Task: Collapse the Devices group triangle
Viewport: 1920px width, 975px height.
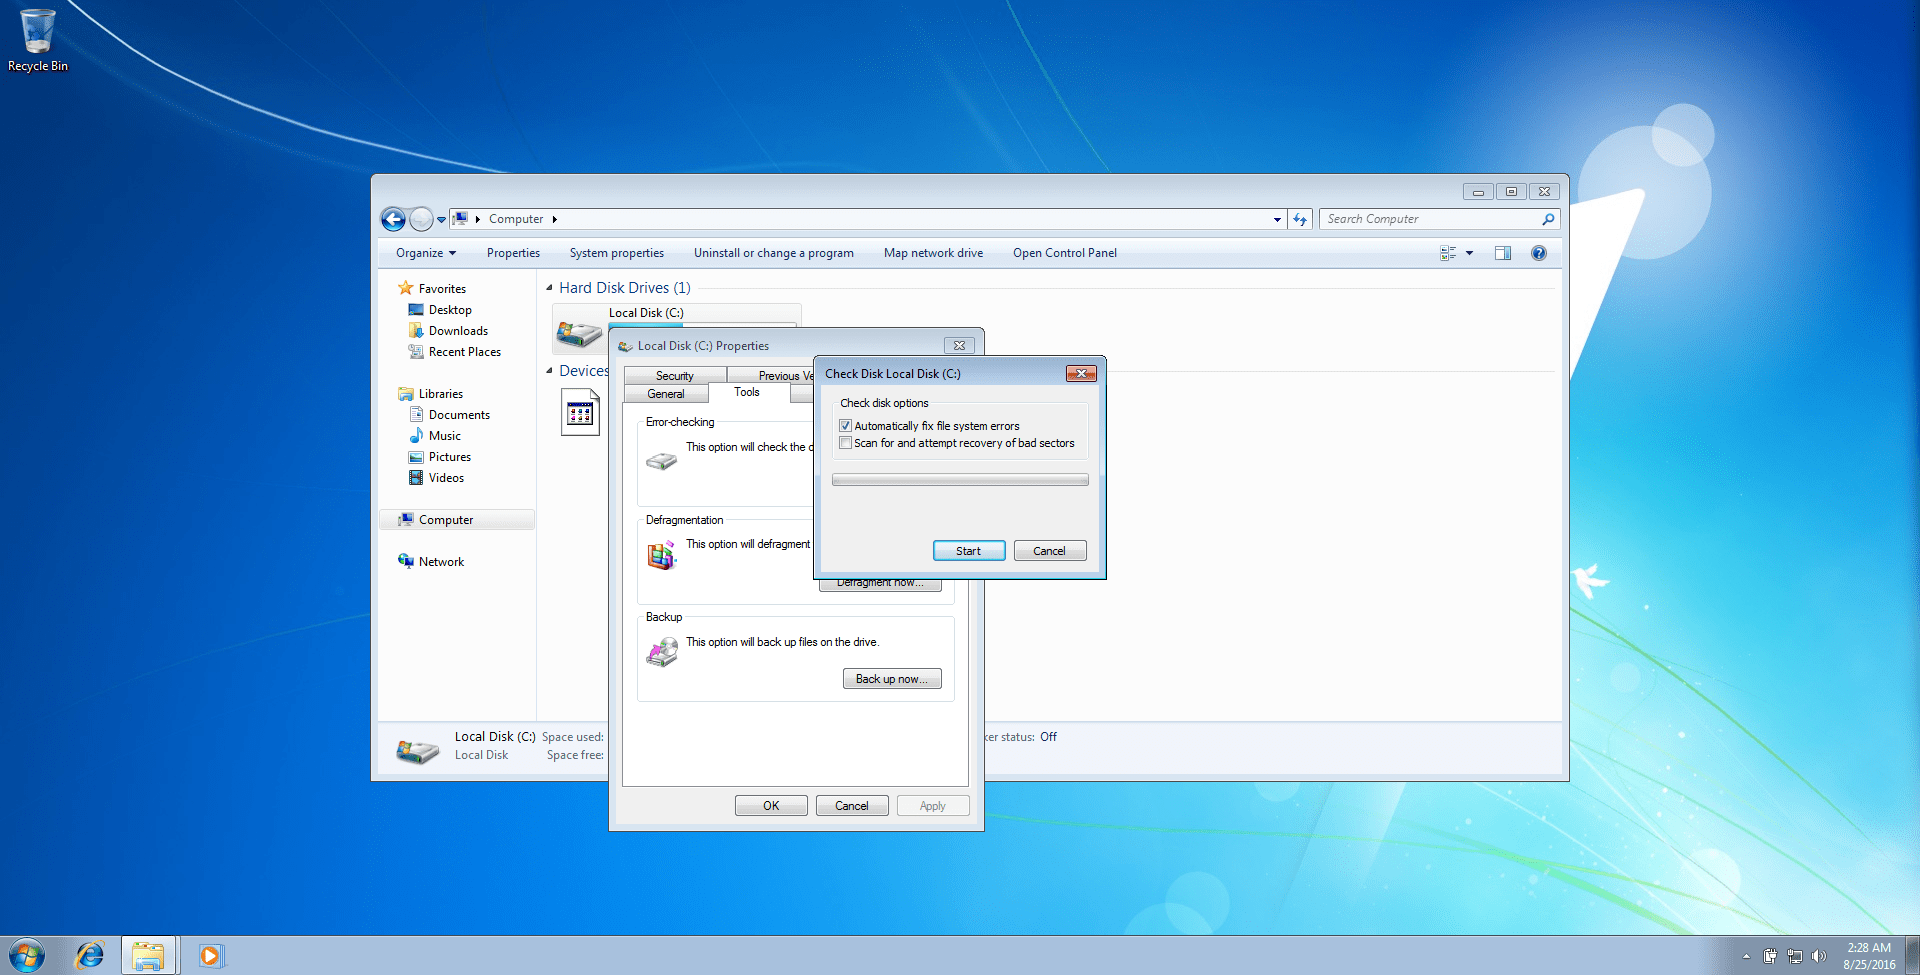Action: (x=549, y=371)
